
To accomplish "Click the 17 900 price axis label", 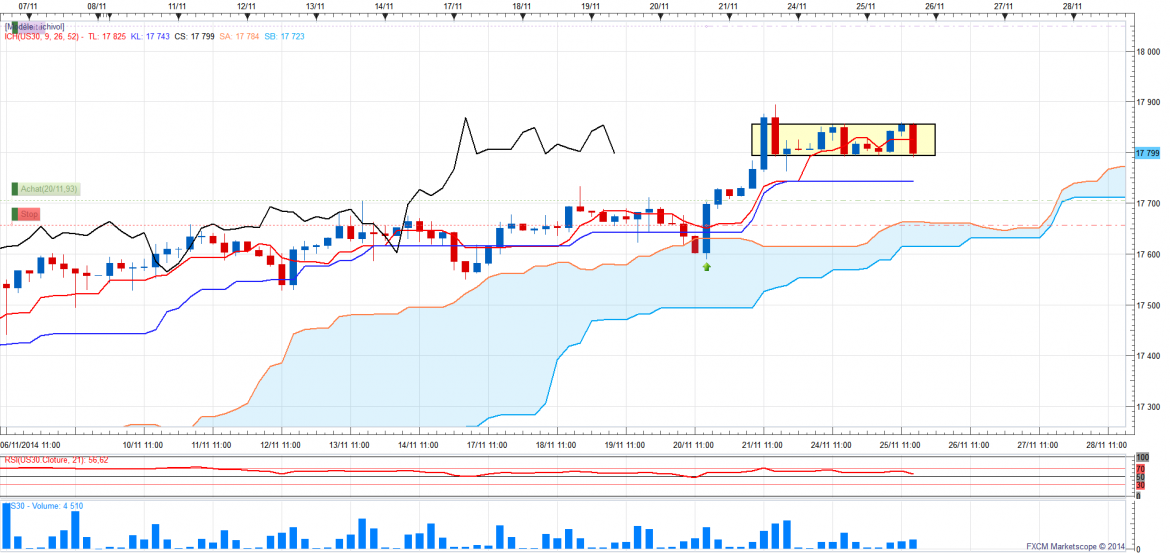I will point(1148,102).
